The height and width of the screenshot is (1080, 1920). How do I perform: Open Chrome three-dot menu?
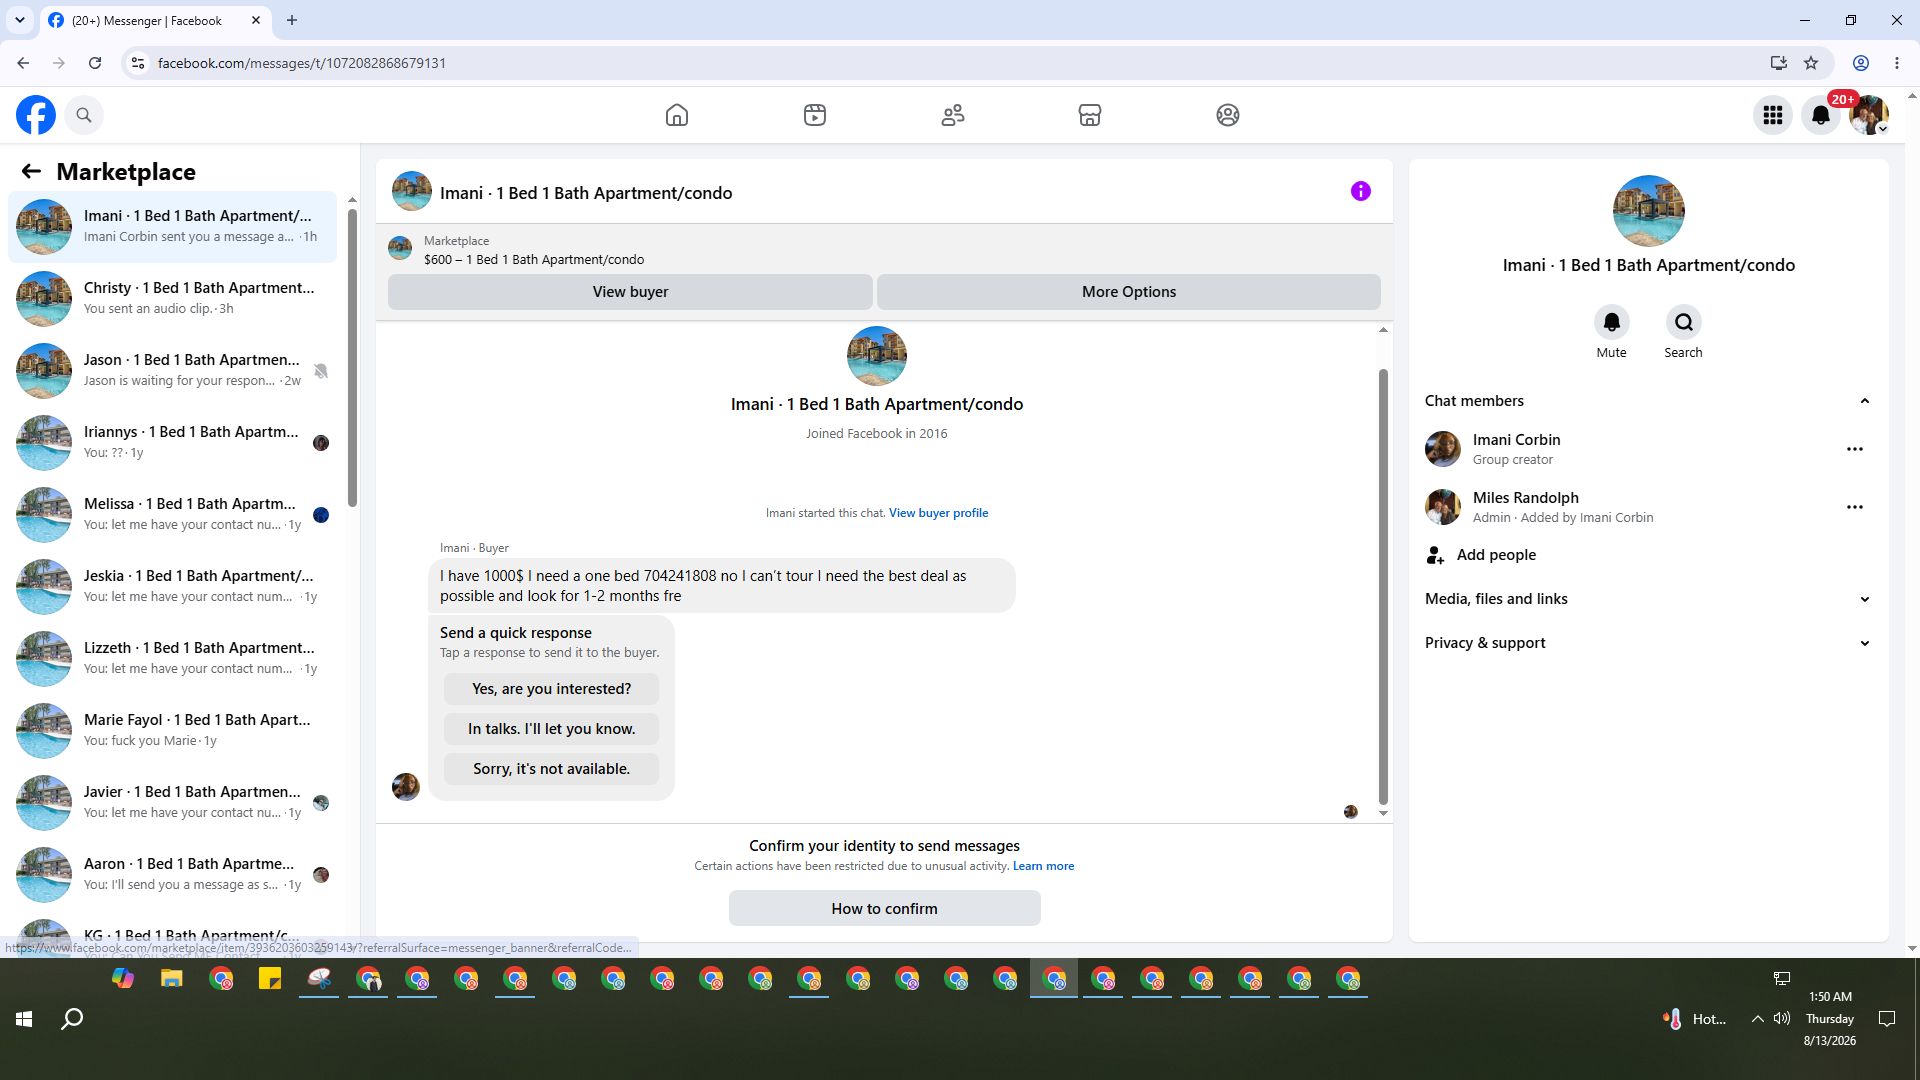point(1897,63)
